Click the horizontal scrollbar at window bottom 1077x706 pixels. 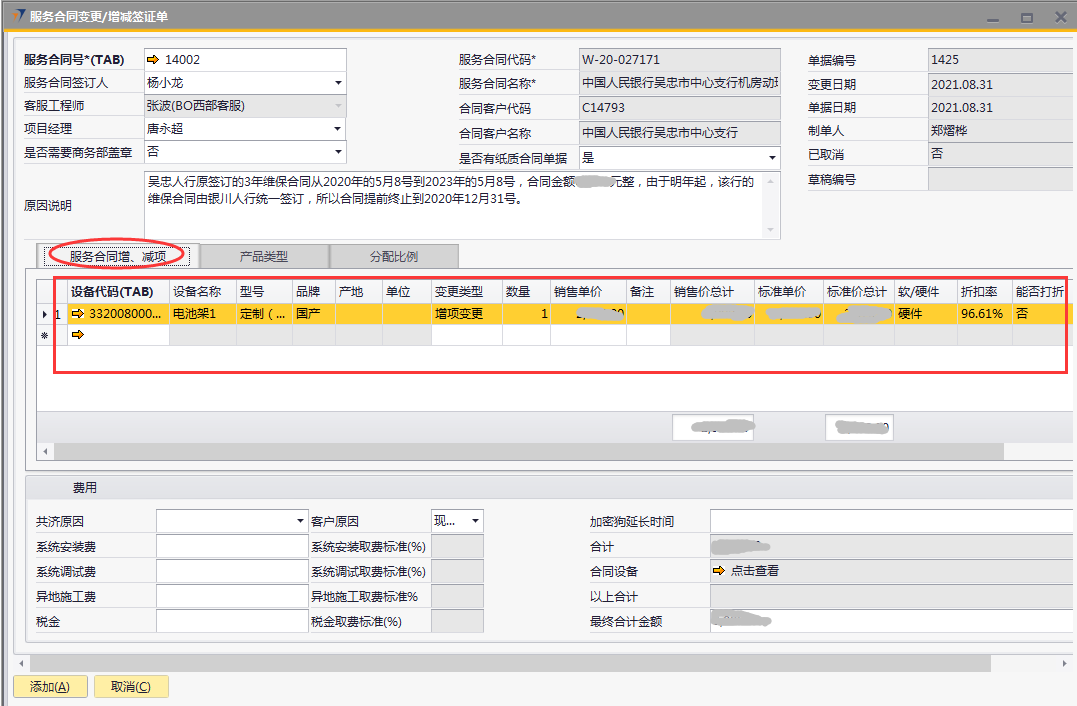click(x=510, y=663)
